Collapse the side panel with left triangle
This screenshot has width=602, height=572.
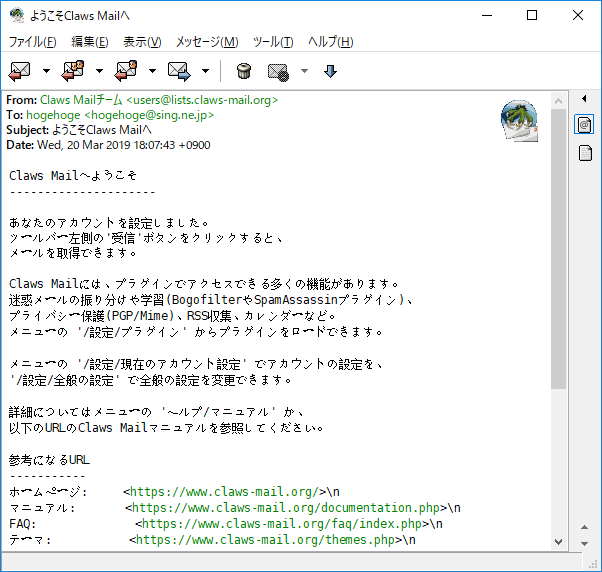(x=584, y=99)
